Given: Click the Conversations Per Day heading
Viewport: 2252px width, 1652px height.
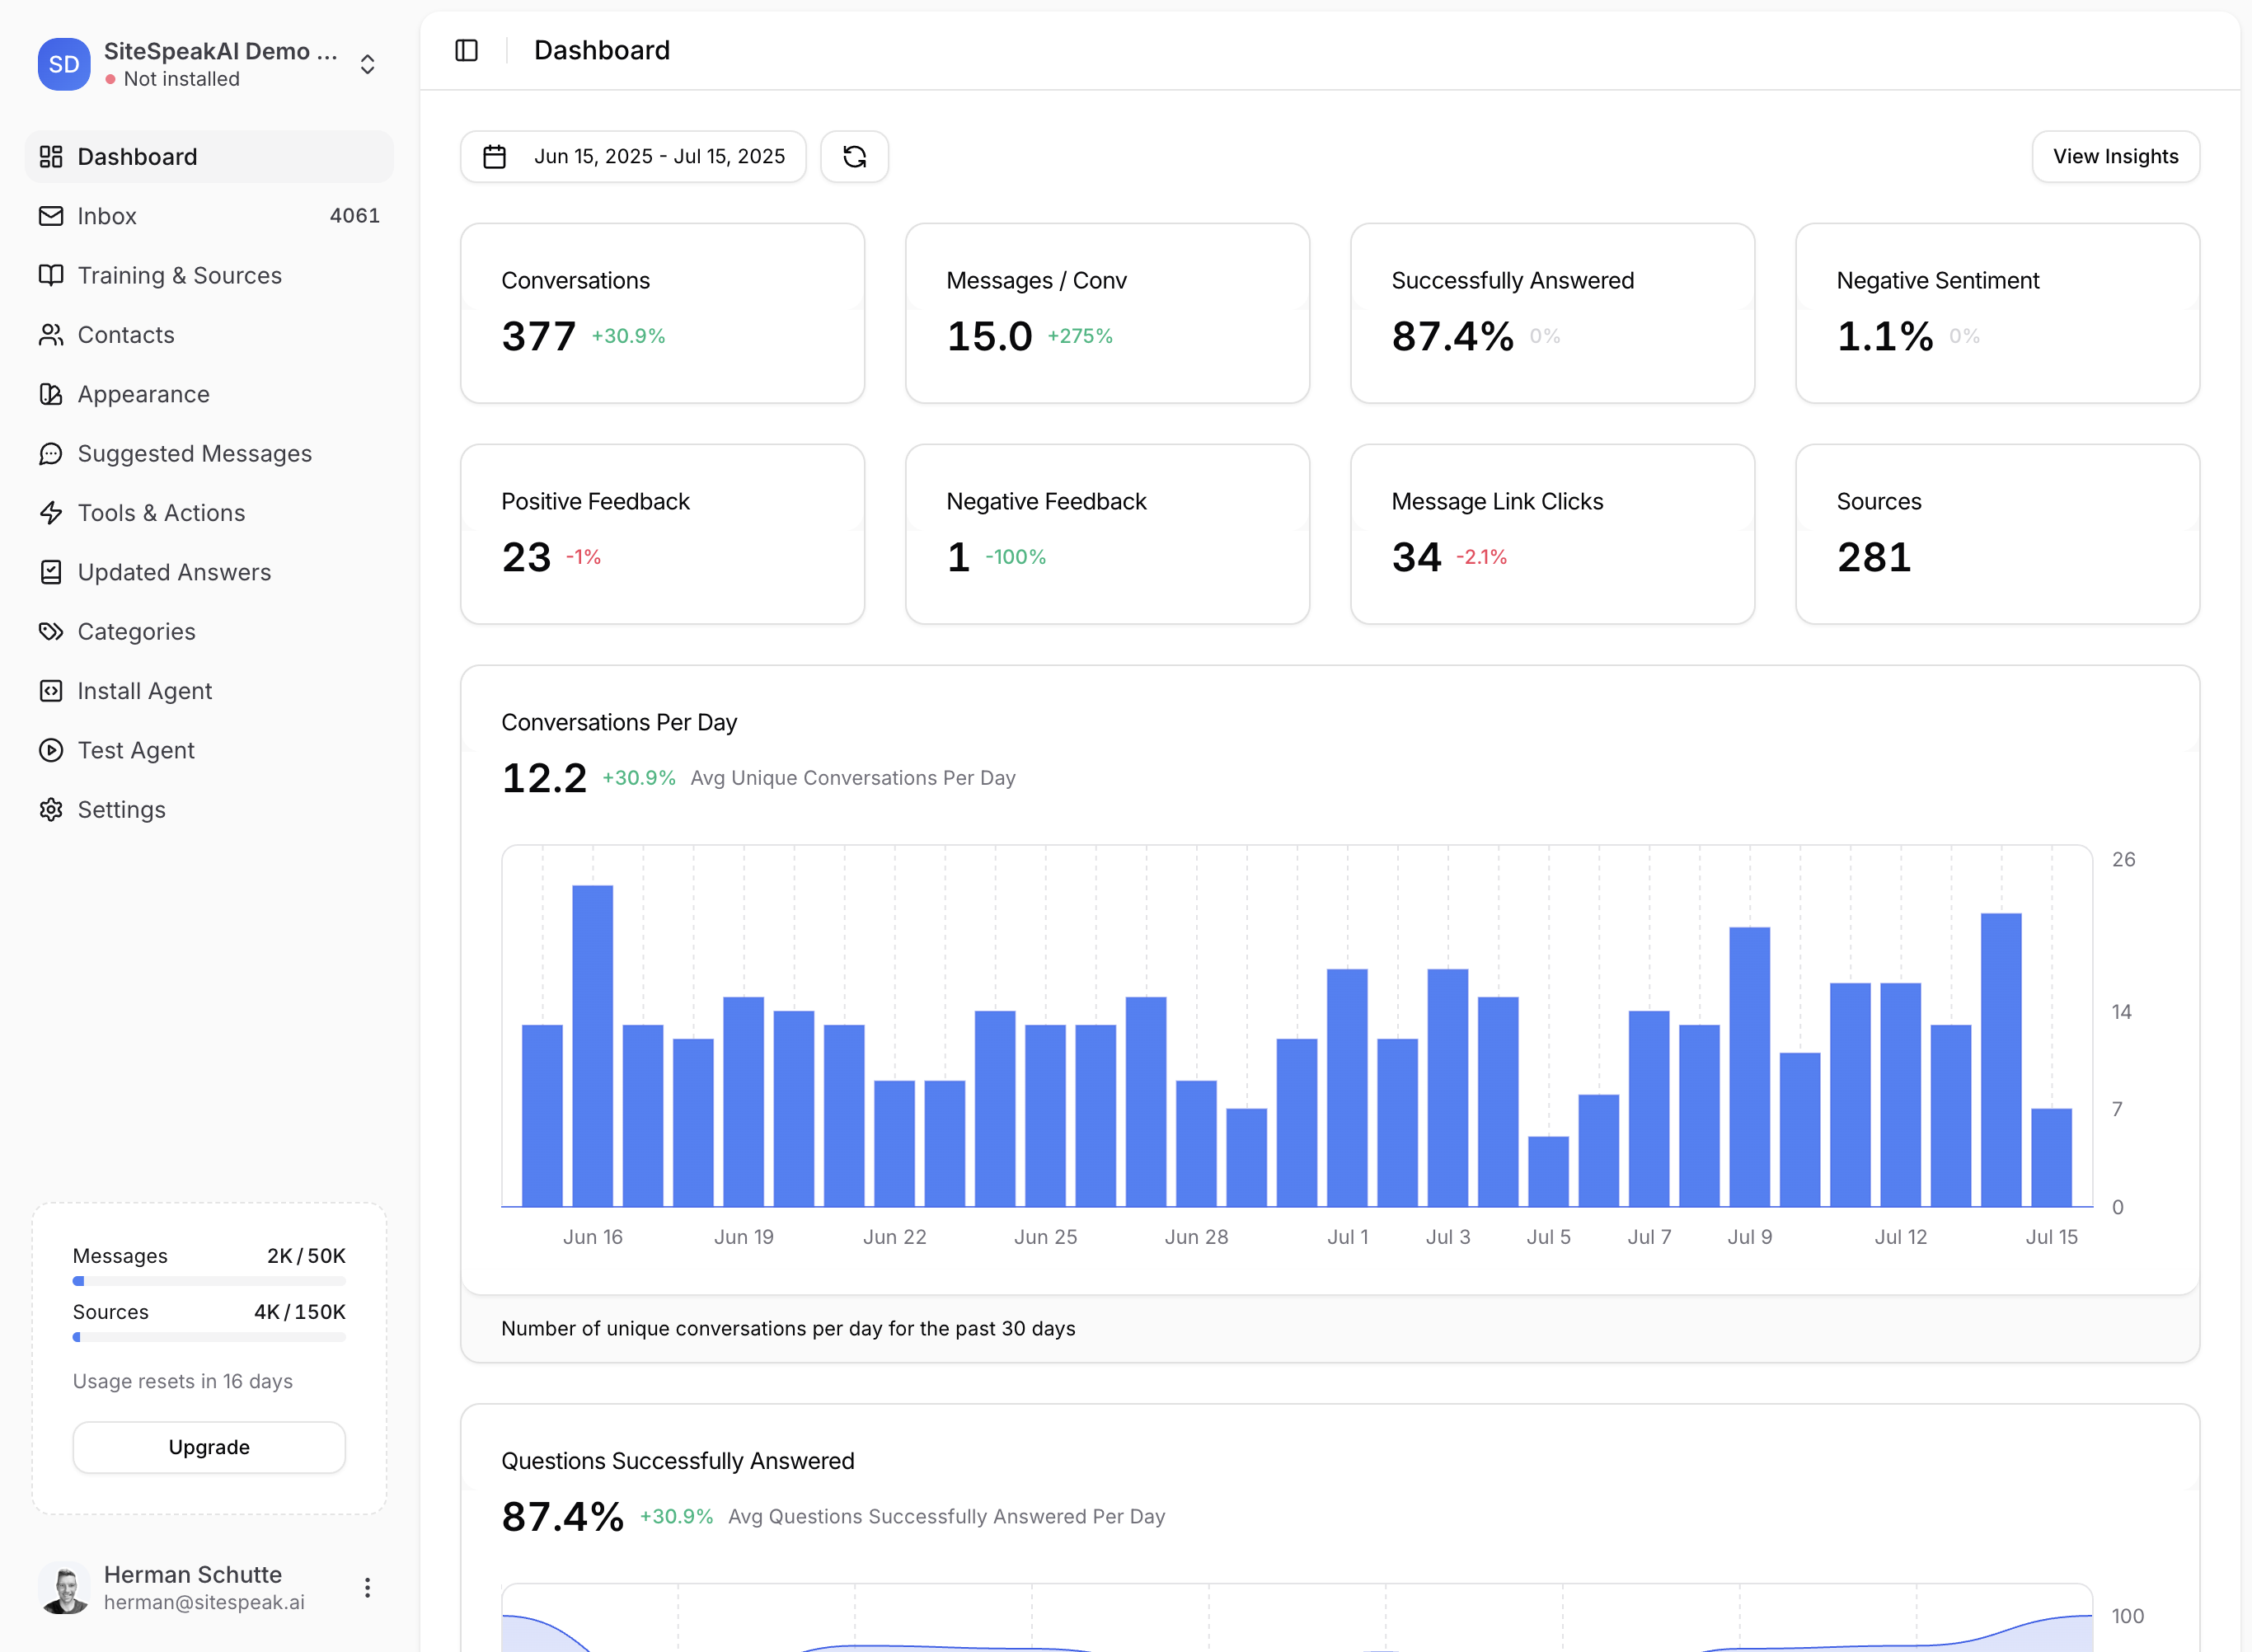Looking at the screenshot, I should coord(619,722).
